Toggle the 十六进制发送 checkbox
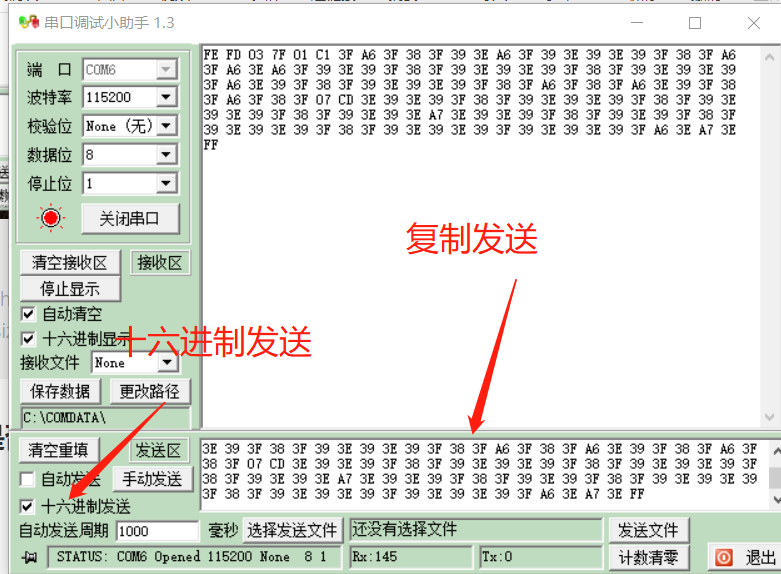Screen dimensions: 781x574 (x=27, y=507)
